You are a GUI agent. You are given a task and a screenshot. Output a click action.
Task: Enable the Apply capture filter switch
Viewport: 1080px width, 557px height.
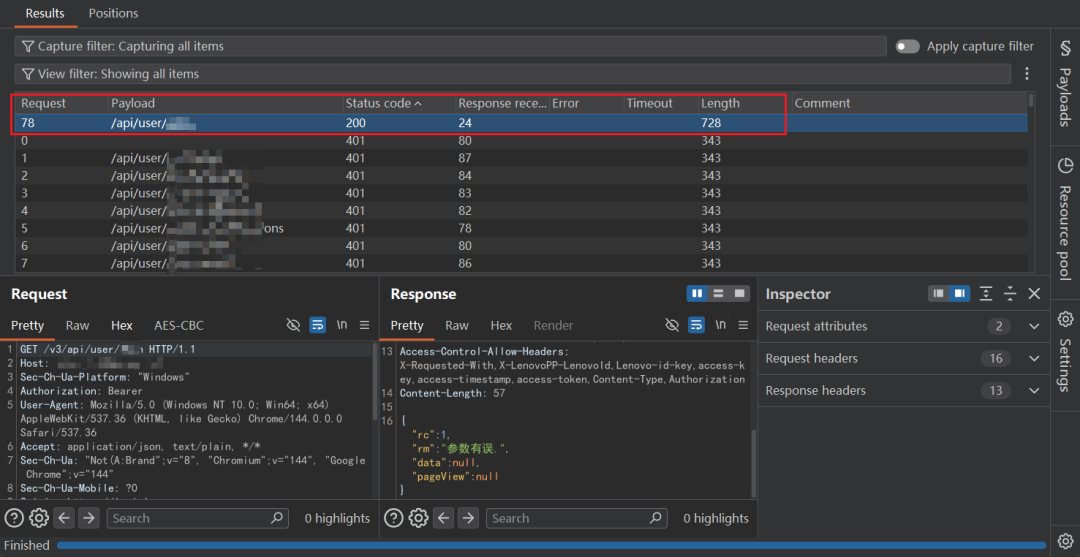pos(907,46)
